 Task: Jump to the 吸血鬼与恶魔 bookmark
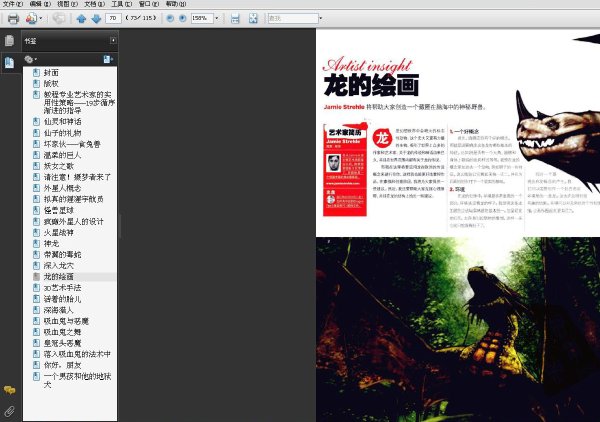66,321
